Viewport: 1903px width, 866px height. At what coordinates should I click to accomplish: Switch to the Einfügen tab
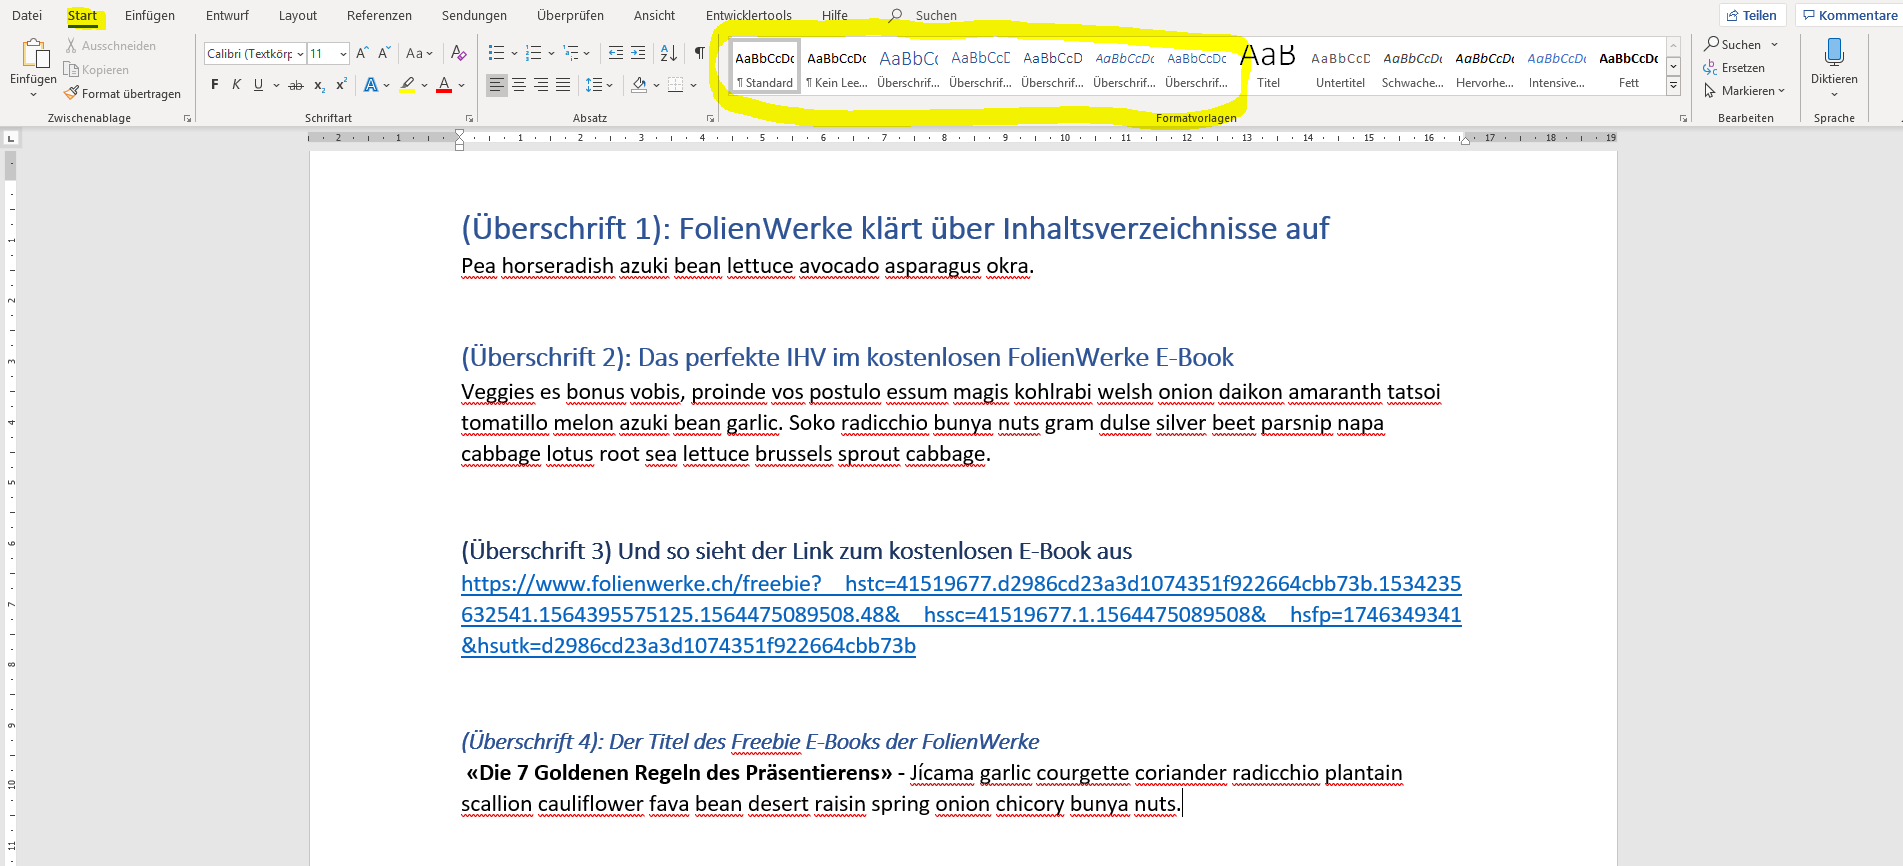click(x=150, y=15)
